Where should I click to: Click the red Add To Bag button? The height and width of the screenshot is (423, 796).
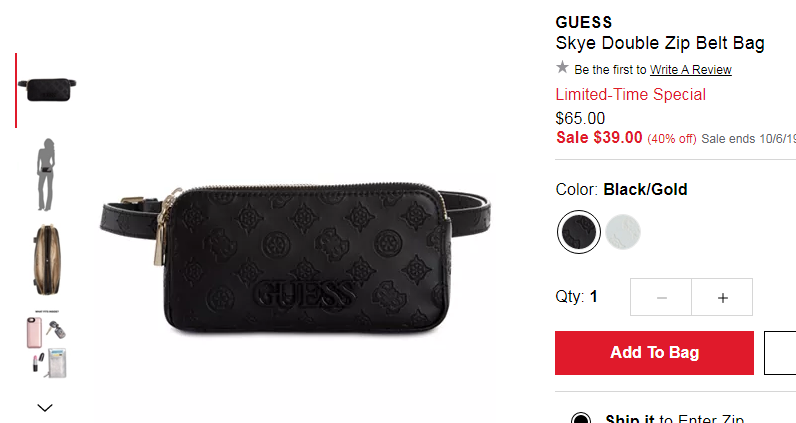coord(654,353)
